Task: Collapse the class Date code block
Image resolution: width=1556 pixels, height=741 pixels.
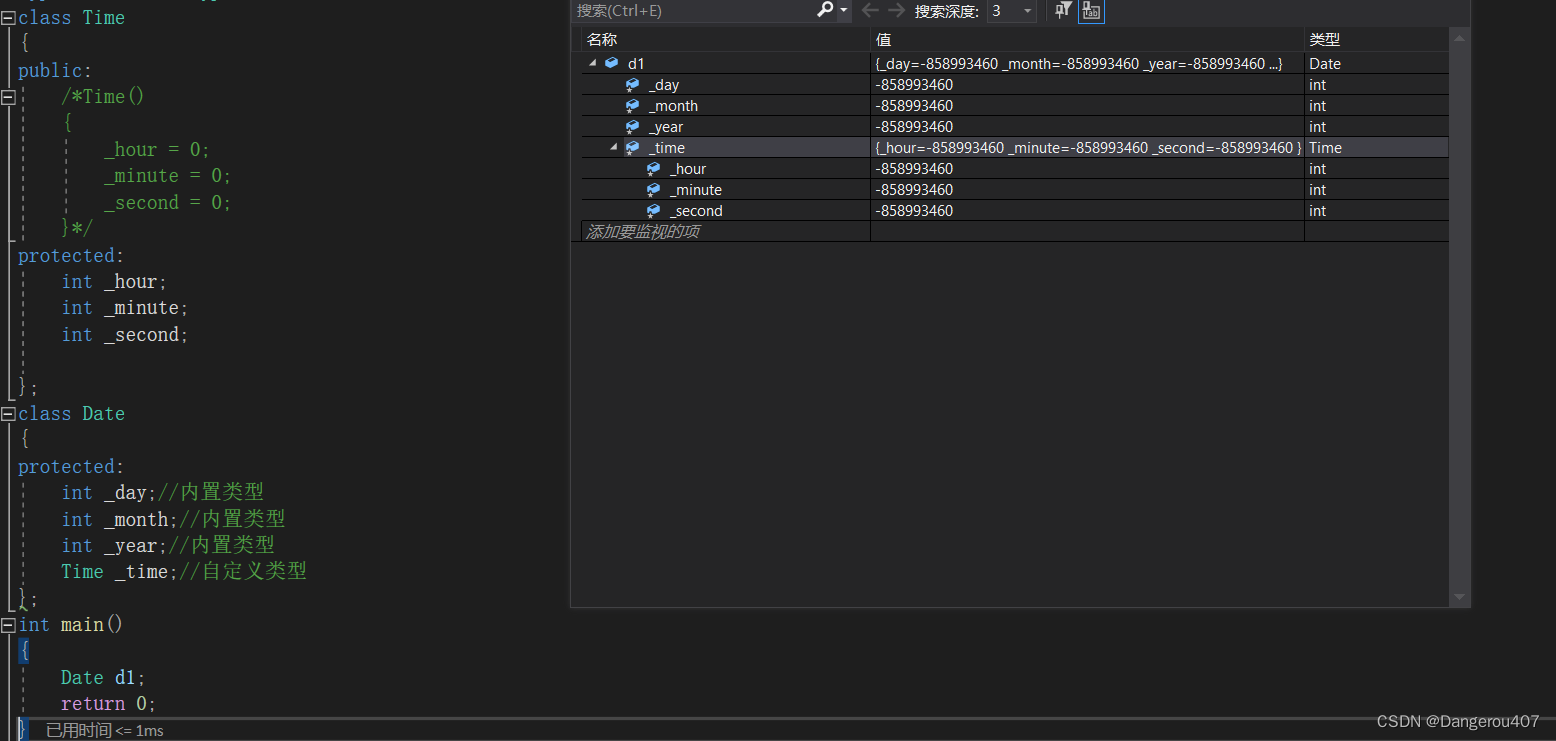Action: 8,414
